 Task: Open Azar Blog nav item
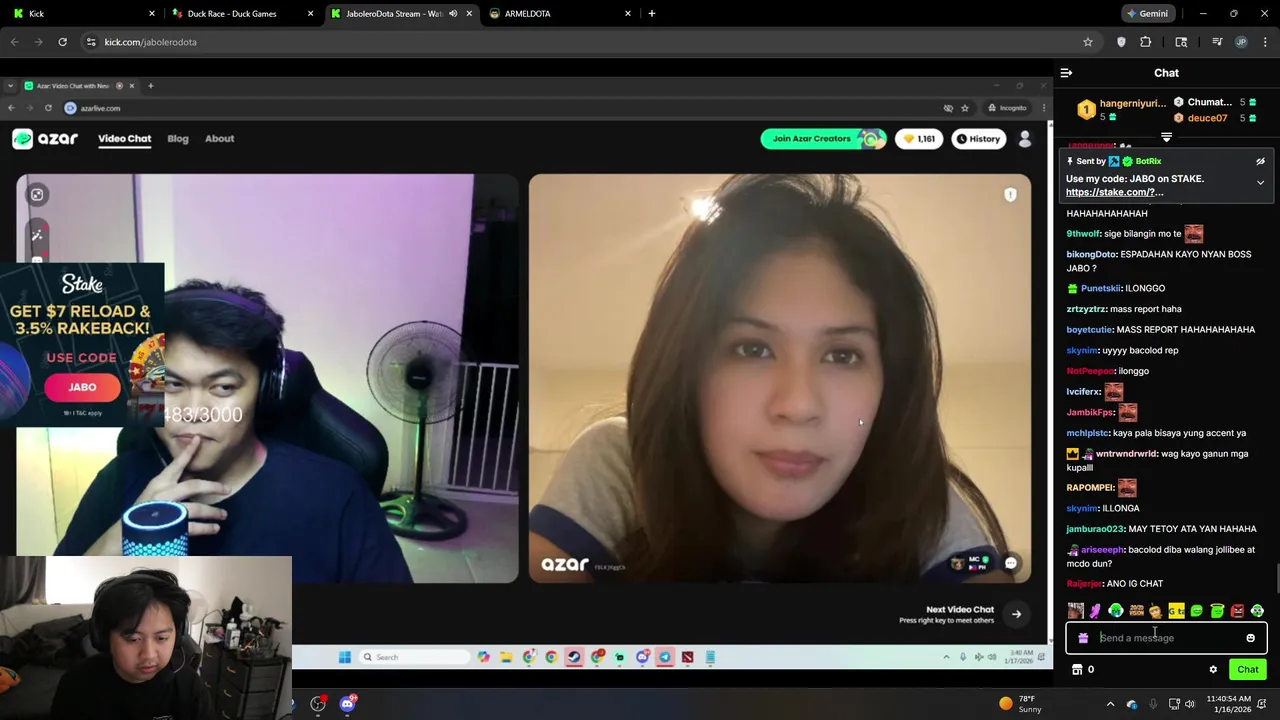click(x=178, y=139)
